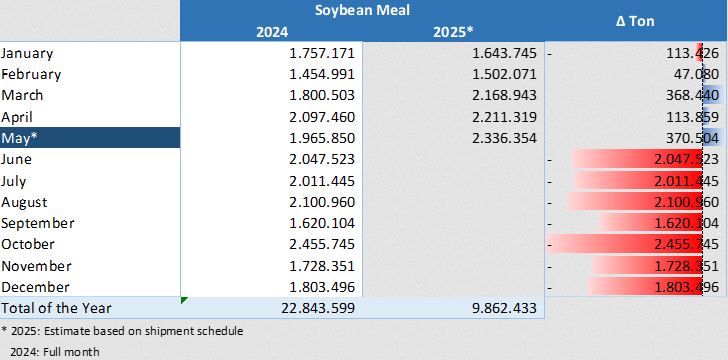This screenshot has height=360, width=728.
Task: Select March 2025 value 2.168.943
Action: (504, 95)
